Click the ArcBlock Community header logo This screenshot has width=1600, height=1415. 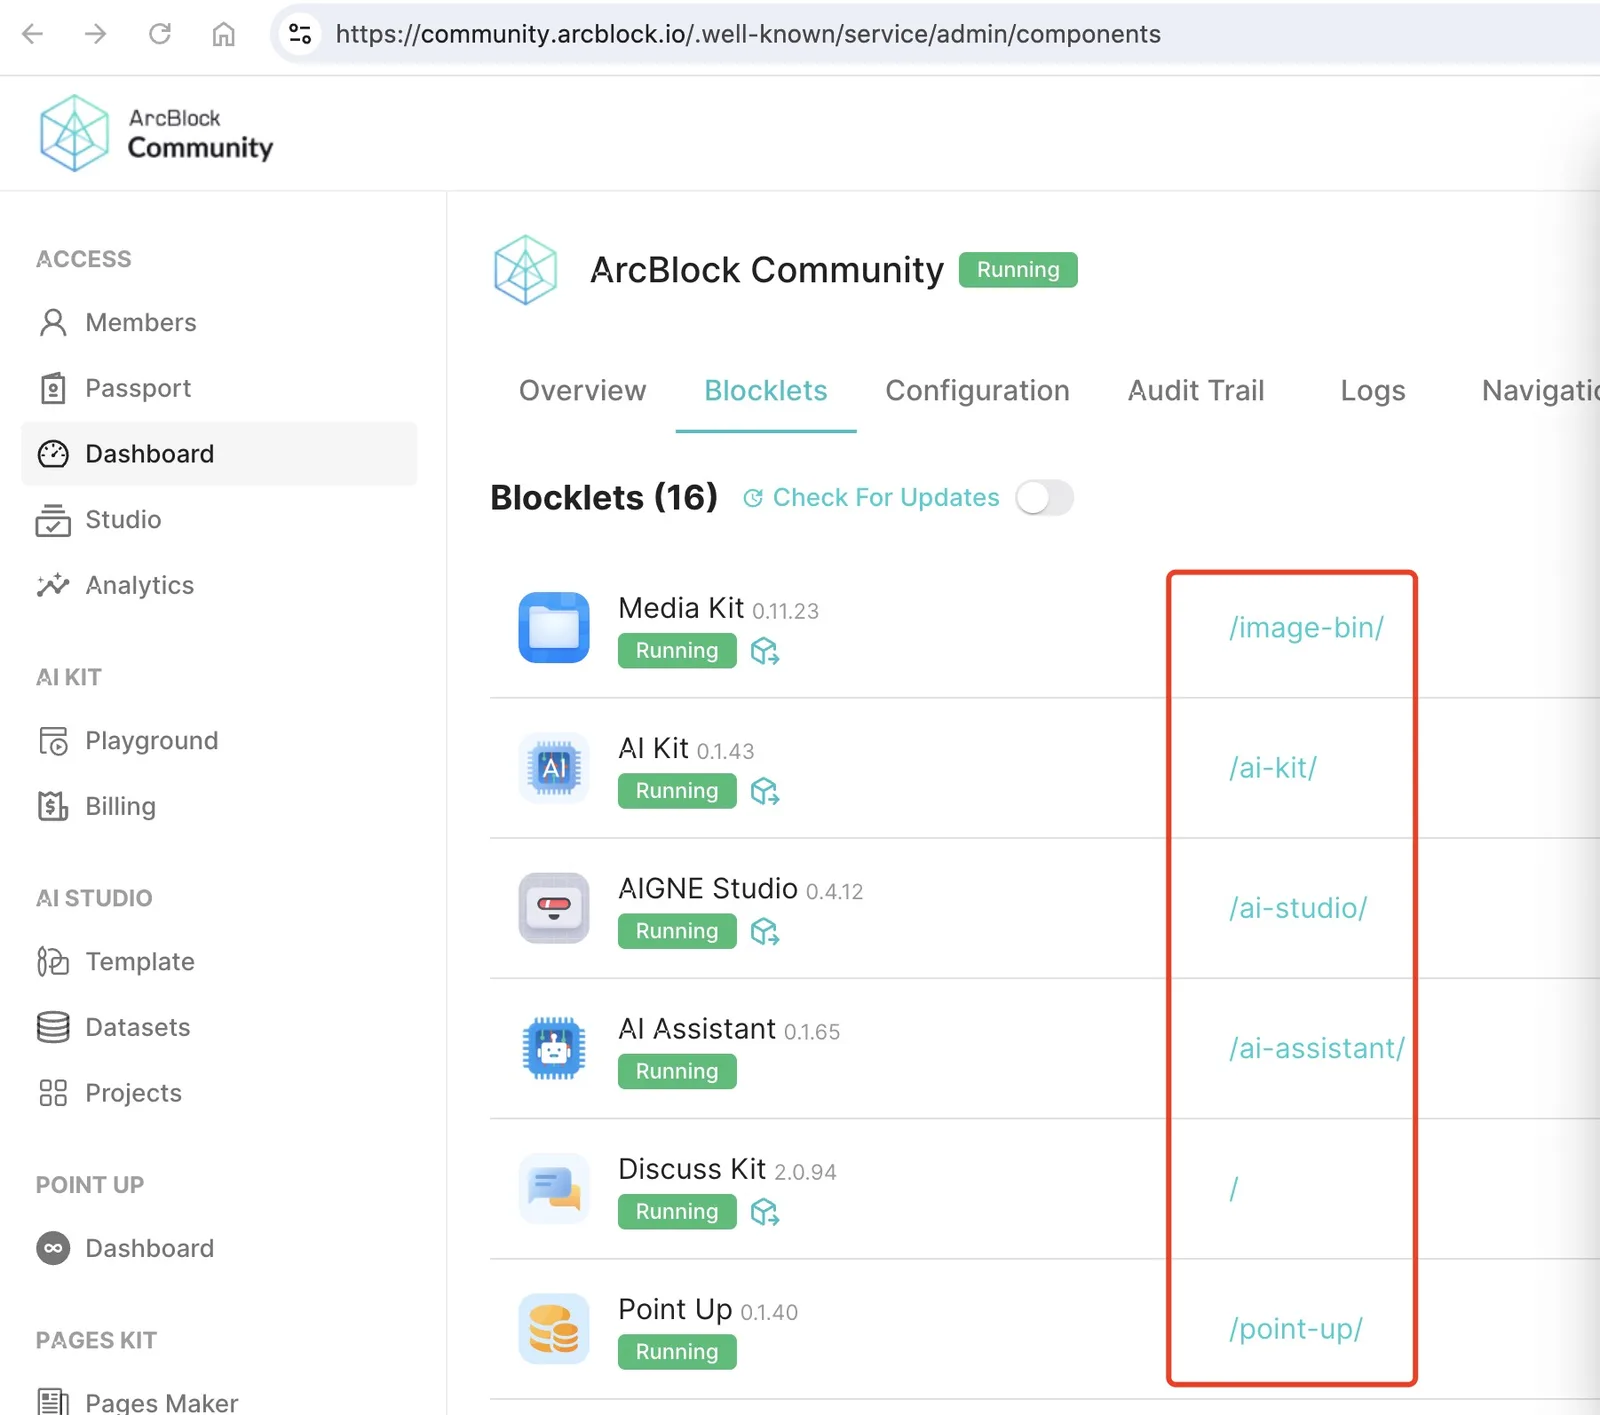point(156,133)
